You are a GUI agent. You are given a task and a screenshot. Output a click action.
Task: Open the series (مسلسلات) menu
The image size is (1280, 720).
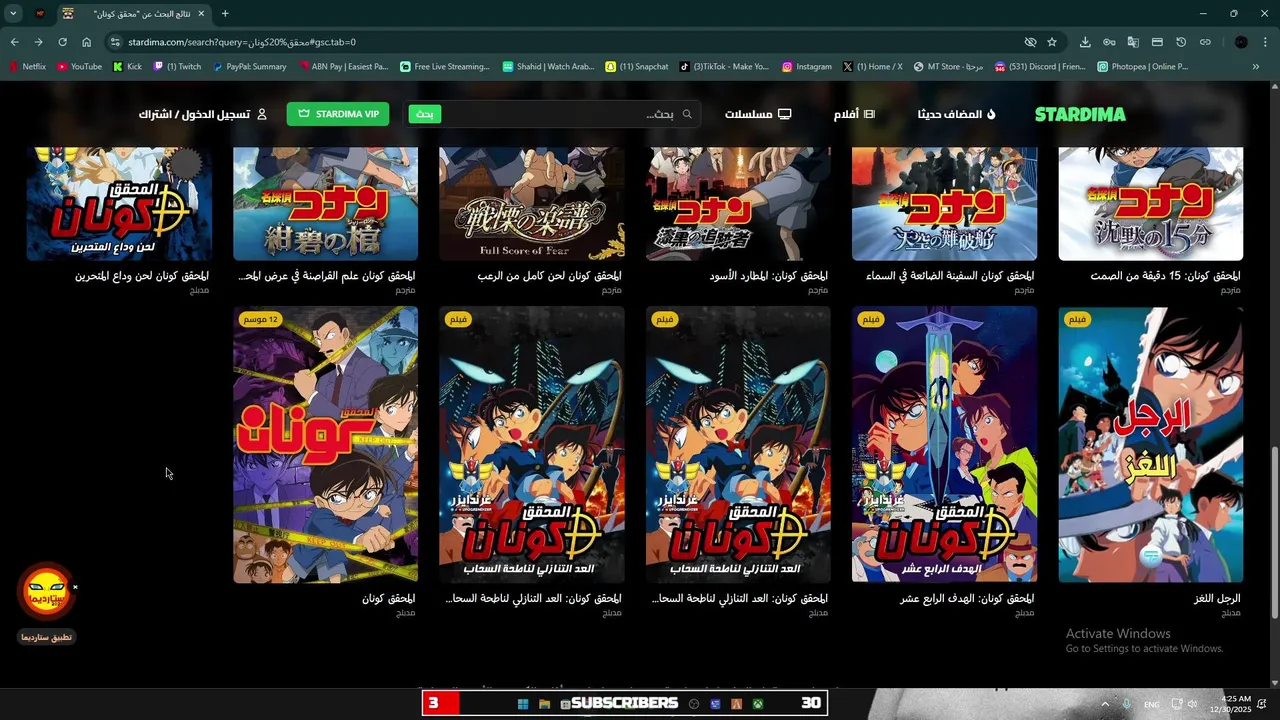(x=758, y=114)
